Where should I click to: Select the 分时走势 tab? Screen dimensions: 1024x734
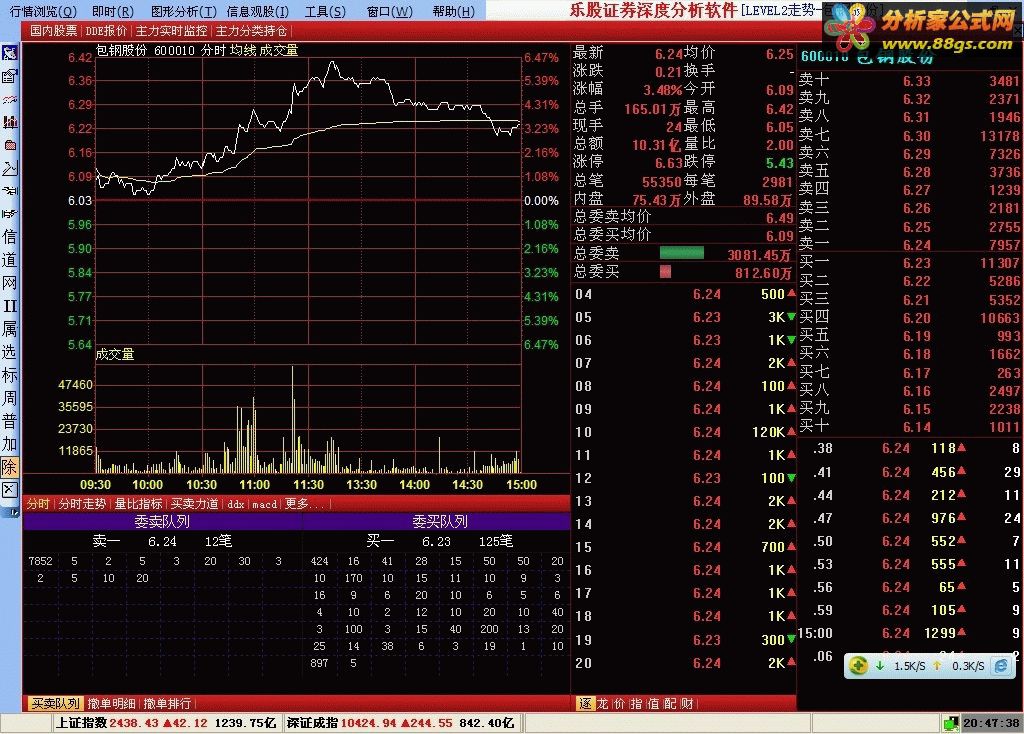coord(82,504)
